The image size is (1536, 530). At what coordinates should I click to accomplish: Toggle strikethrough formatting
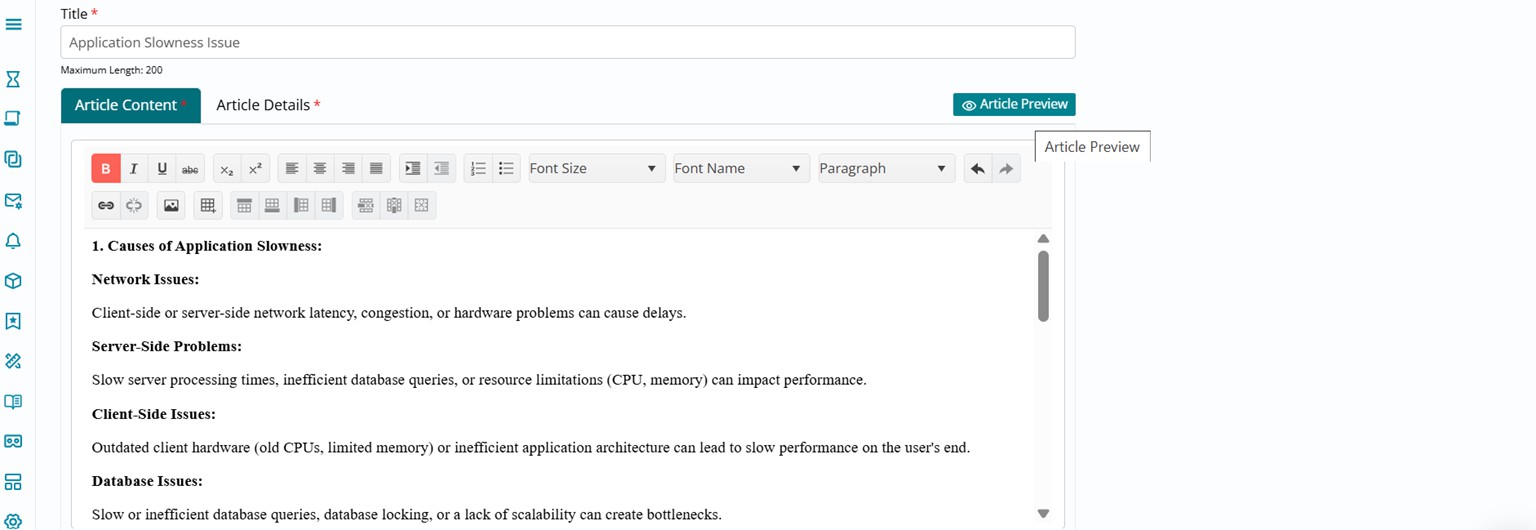tap(190, 168)
